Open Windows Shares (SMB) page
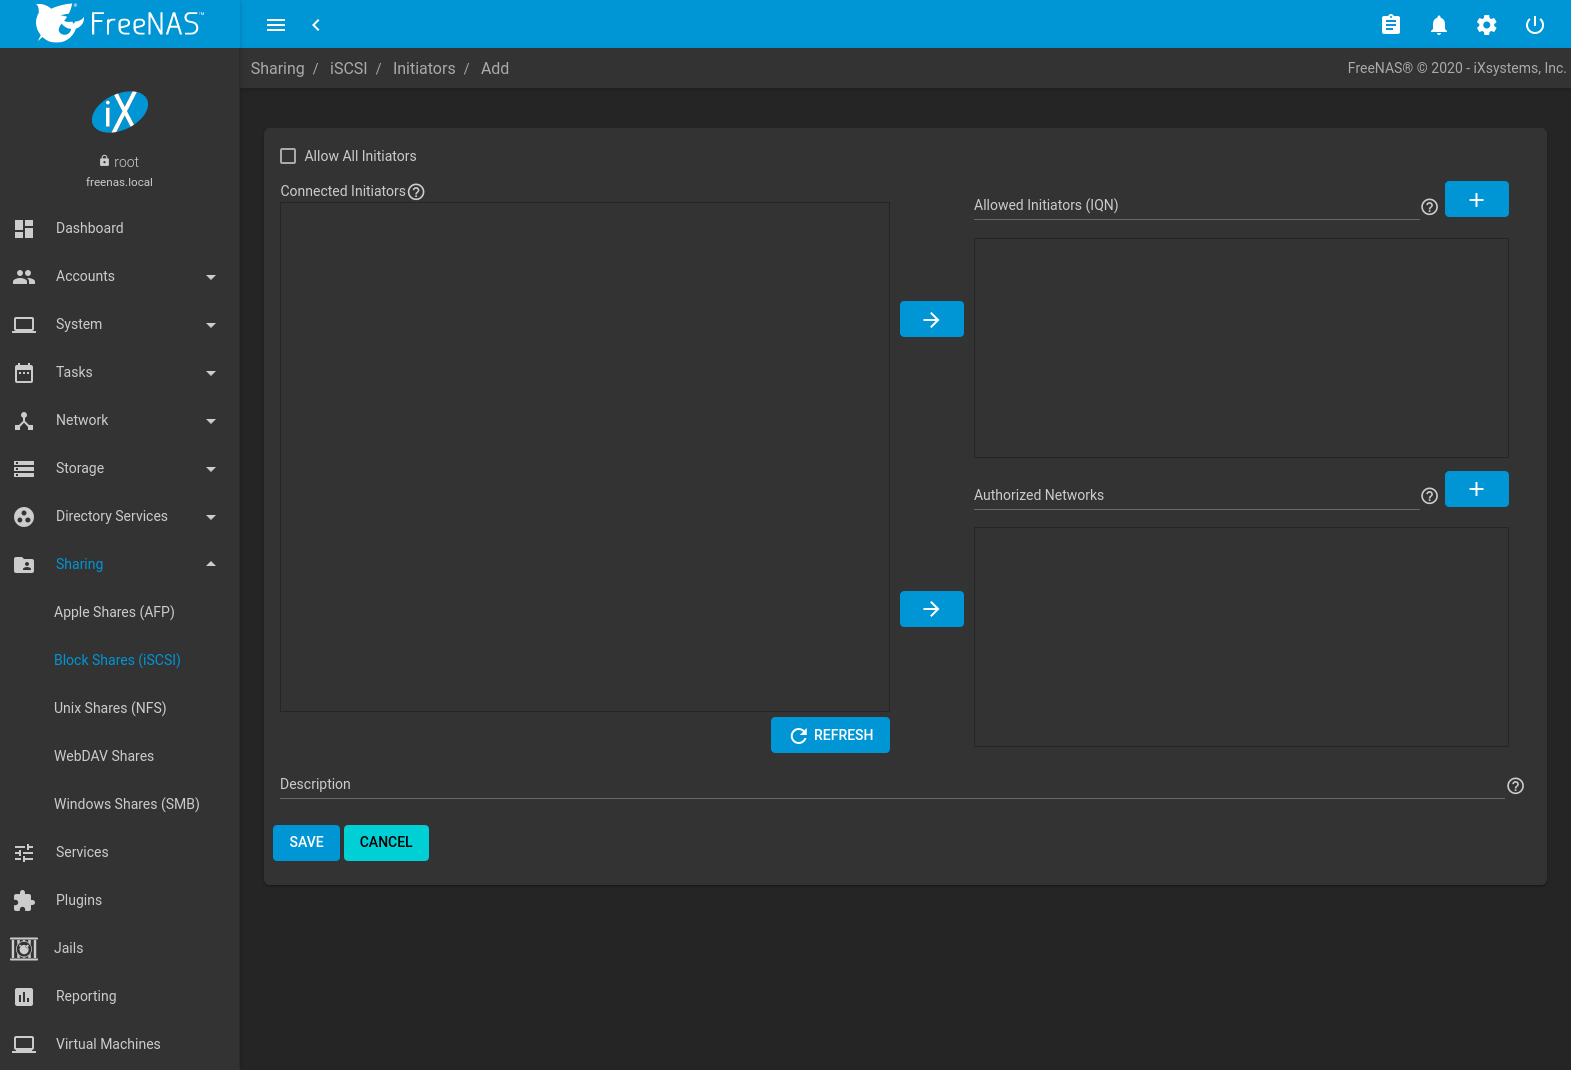This screenshot has width=1571, height=1070. click(x=127, y=804)
